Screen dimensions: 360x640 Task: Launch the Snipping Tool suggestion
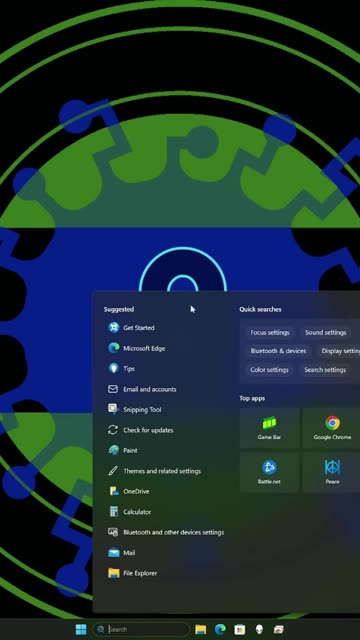click(135, 409)
